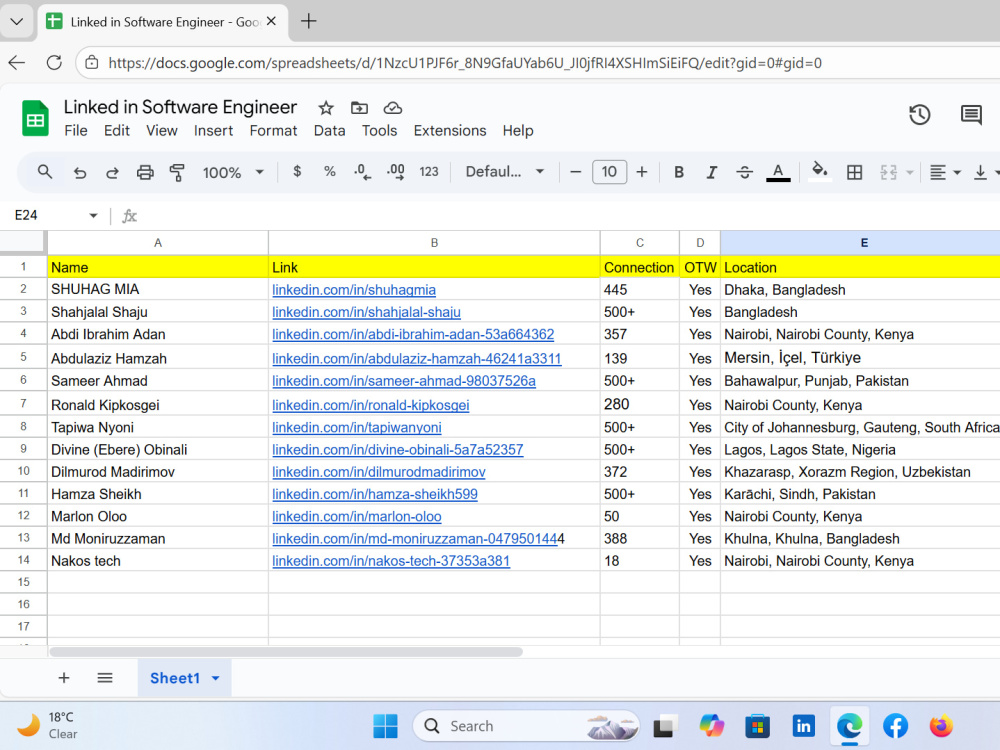Viewport: 1000px width, 750px height.
Task: Open the Data menu
Action: coord(329,131)
